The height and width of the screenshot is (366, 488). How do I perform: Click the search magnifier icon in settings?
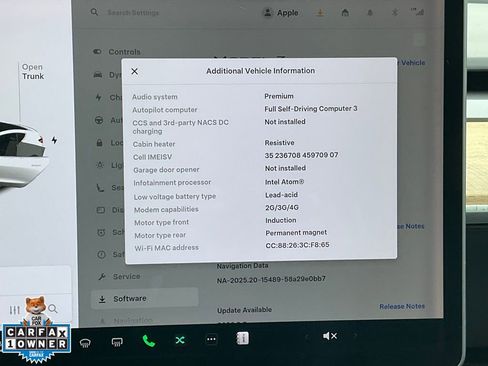pos(94,12)
